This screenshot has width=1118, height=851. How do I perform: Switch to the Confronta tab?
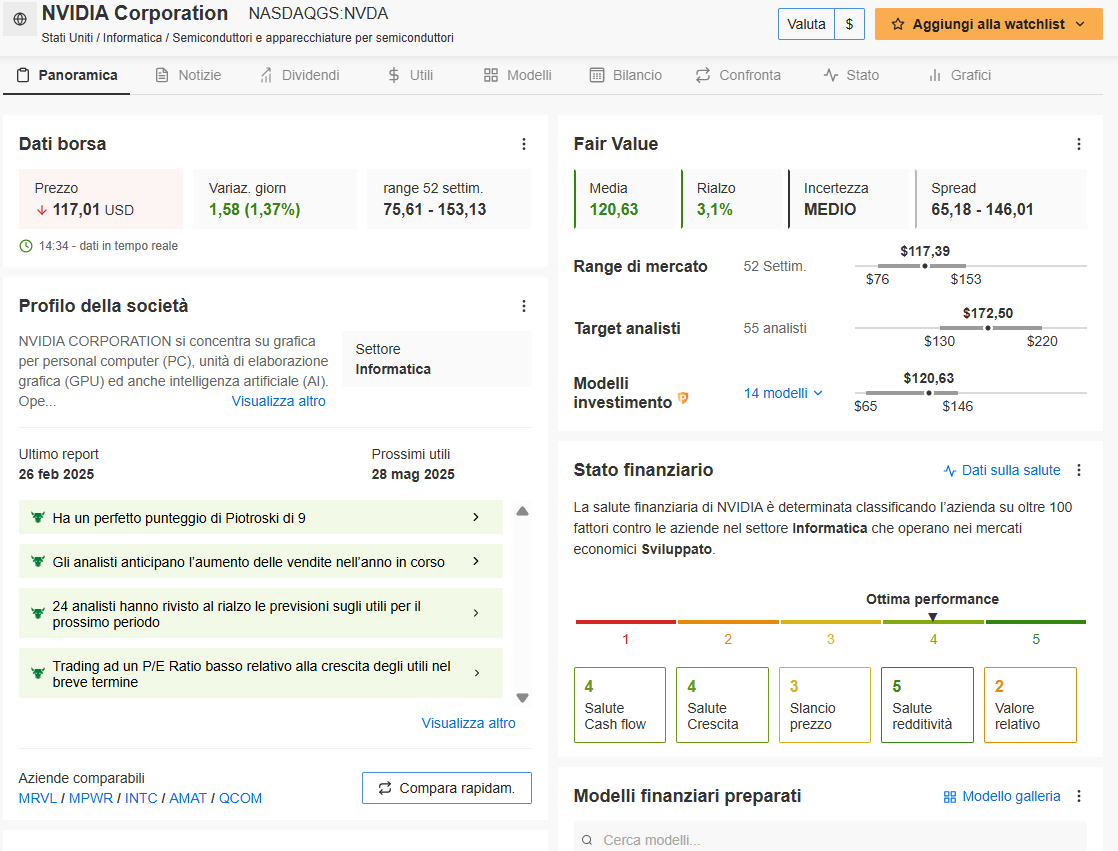pos(738,76)
